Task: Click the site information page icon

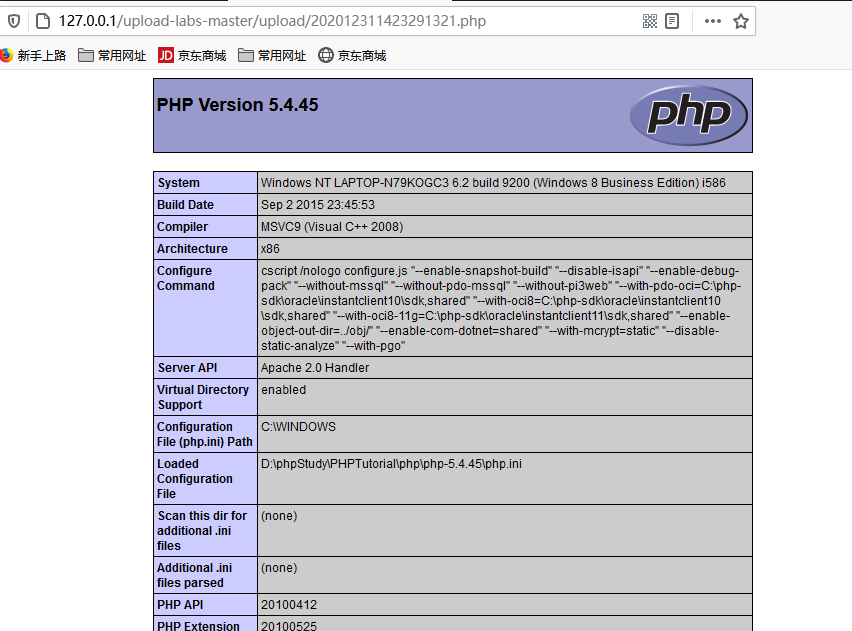Action: click(x=43, y=21)
